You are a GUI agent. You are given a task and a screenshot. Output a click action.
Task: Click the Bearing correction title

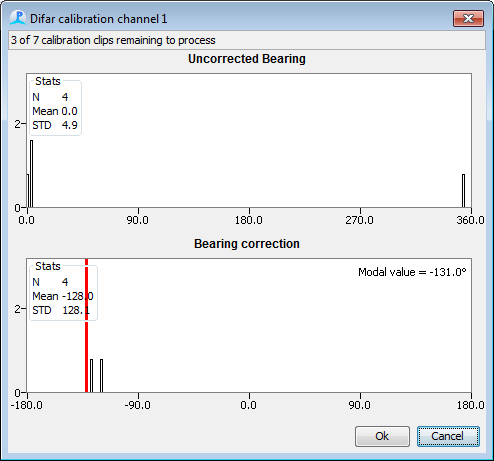(247, 244)
